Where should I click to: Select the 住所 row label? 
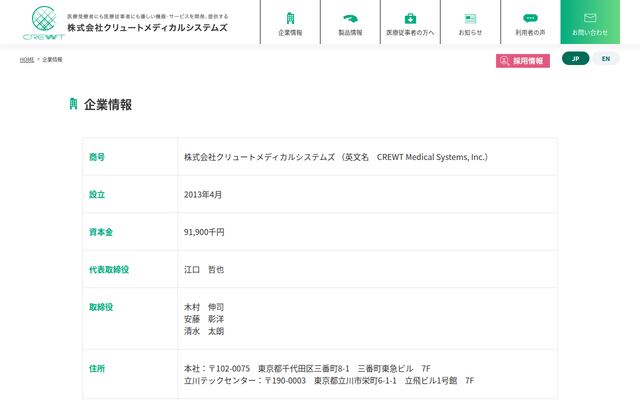97,369
